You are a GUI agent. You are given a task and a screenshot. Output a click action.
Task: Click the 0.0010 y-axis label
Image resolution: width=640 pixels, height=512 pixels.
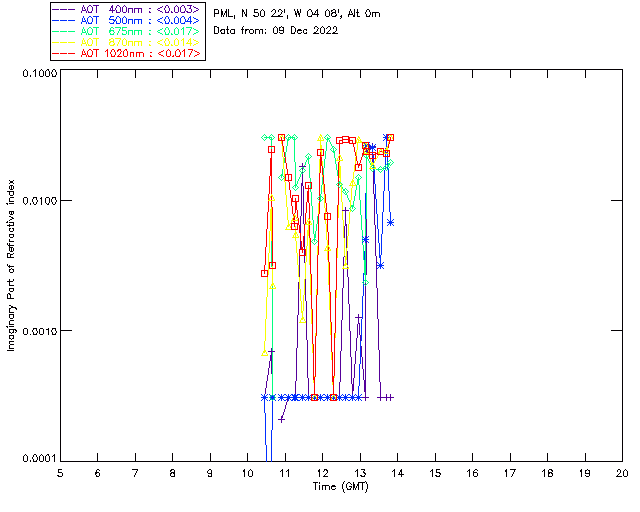39,331
